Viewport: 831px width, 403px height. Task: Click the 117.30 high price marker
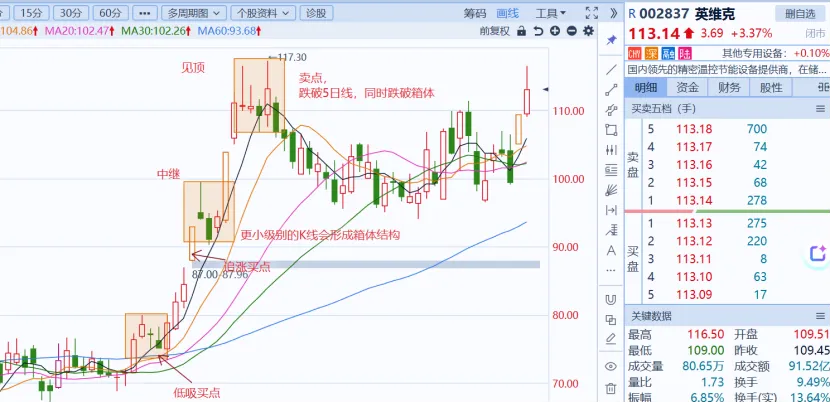pos(288,57)
